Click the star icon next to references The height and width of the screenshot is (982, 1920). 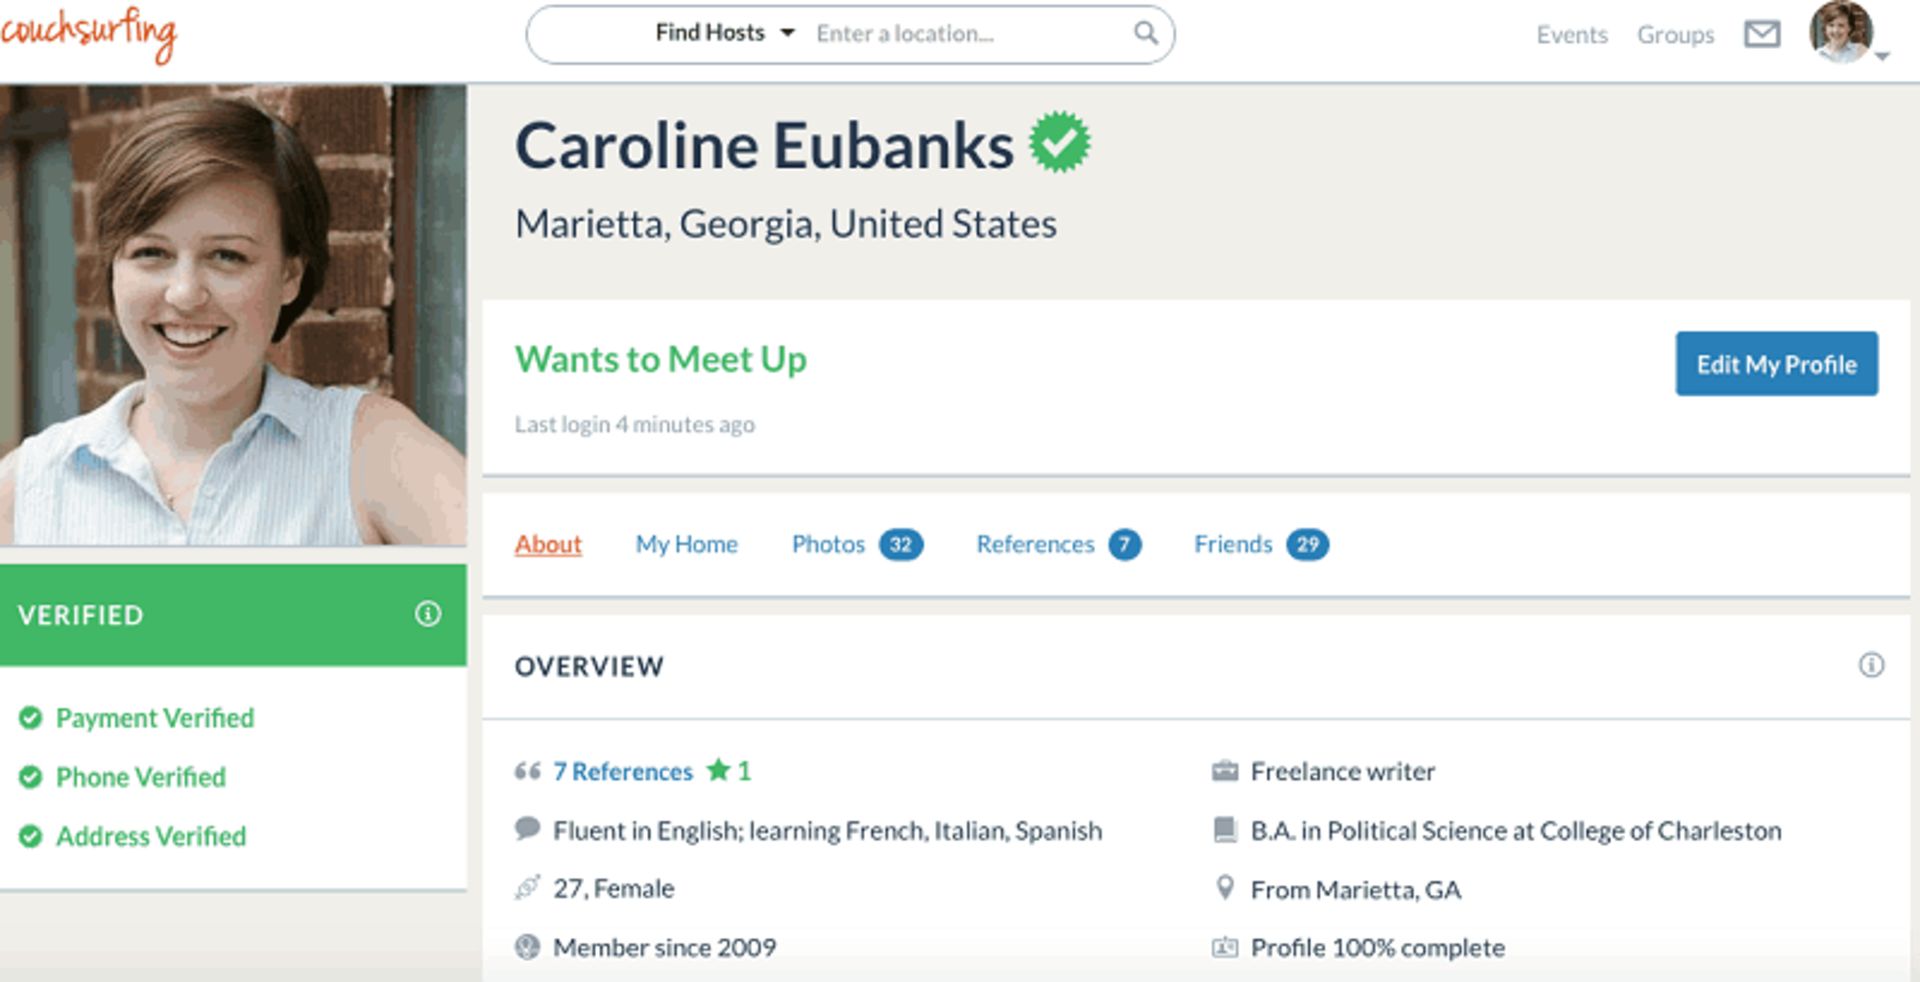click(x=718, y=770)
